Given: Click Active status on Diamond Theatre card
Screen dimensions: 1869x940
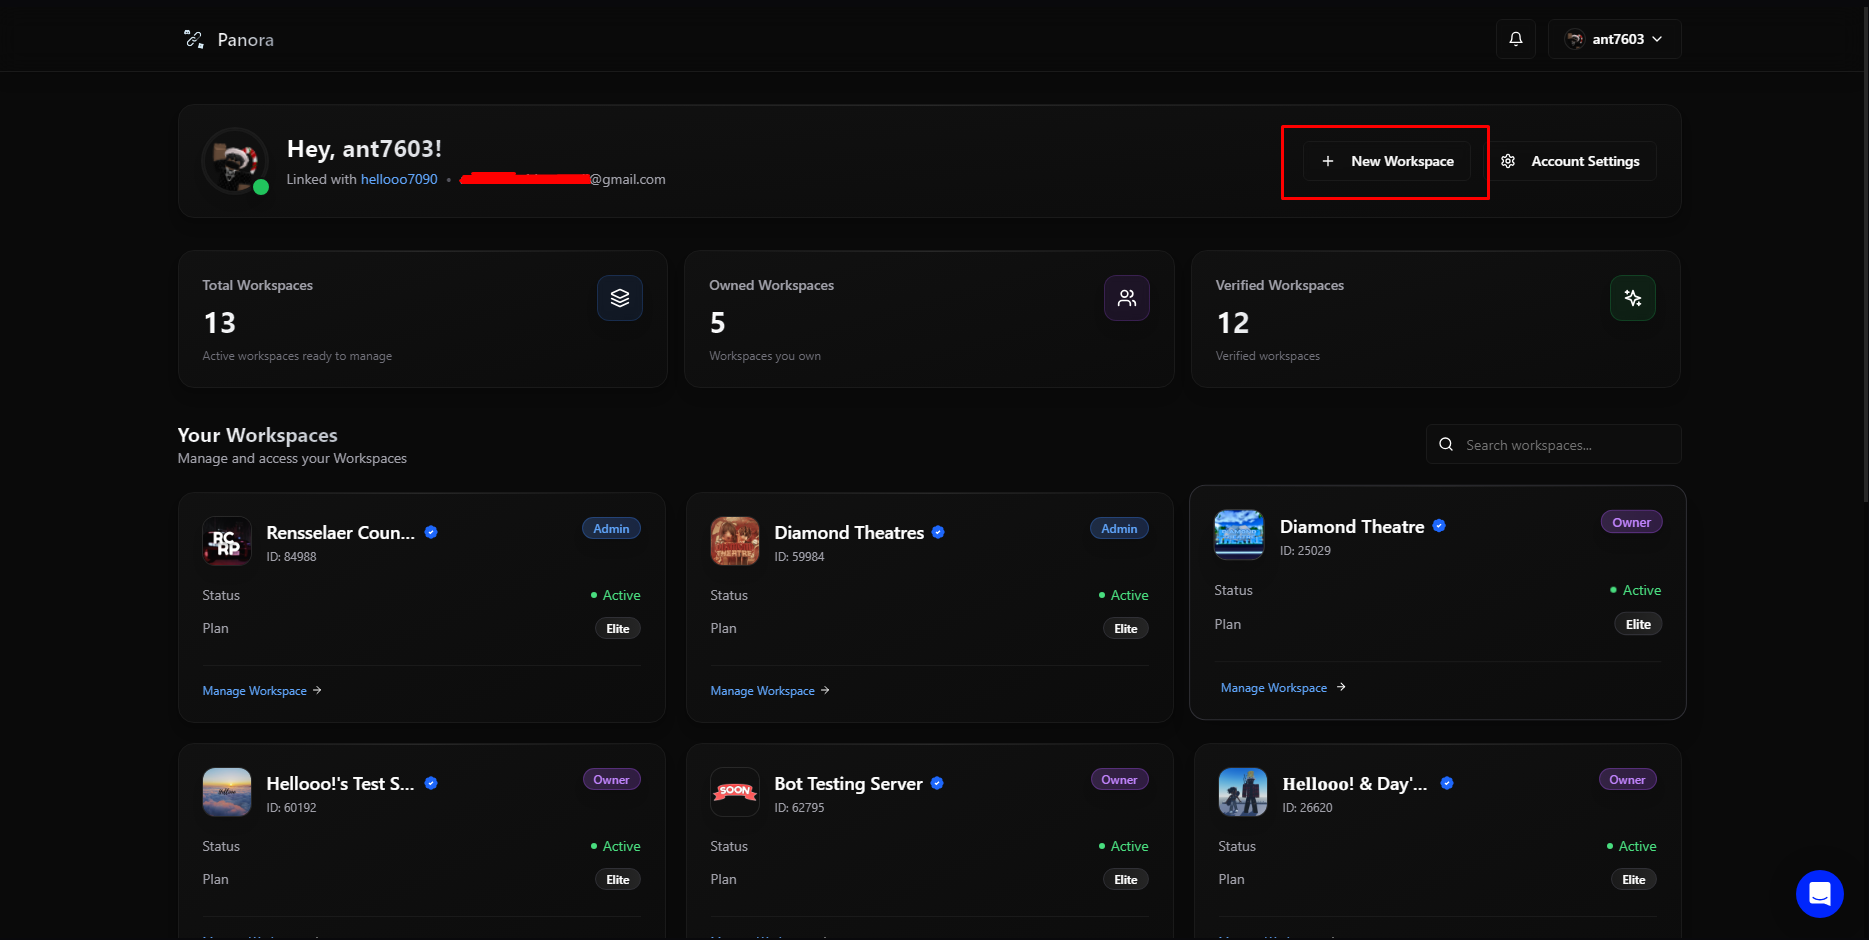Looking at the screenshot, I should pos(1635,590).
